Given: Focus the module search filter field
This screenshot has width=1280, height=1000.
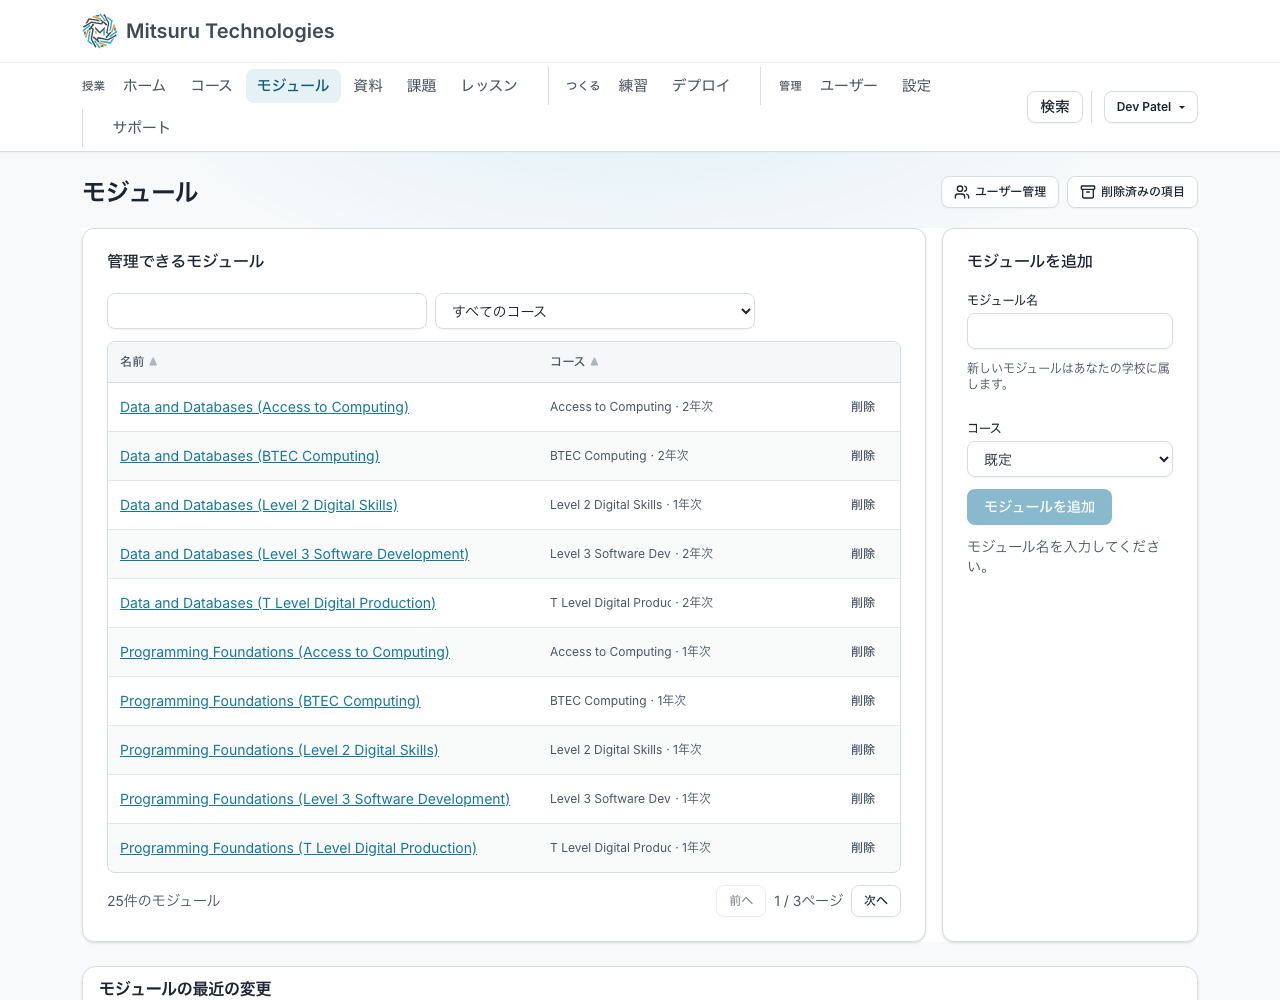Looking at the screenshot, I should 267,311.
